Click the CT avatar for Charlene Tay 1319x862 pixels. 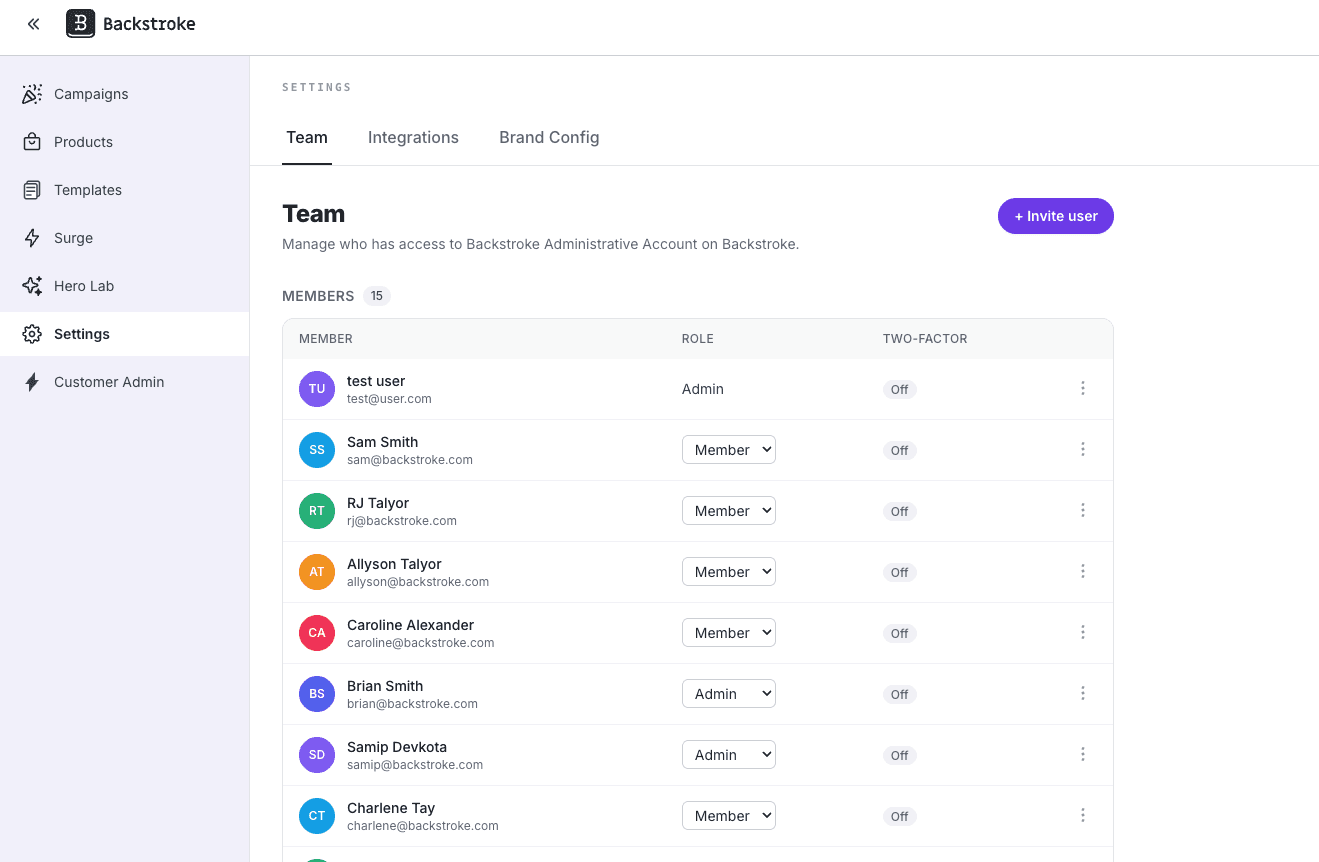click(x=317, y=816)
